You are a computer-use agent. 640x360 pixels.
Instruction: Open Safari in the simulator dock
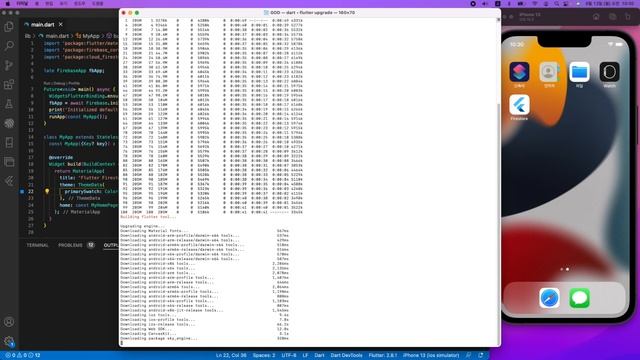tap(549, 298)
